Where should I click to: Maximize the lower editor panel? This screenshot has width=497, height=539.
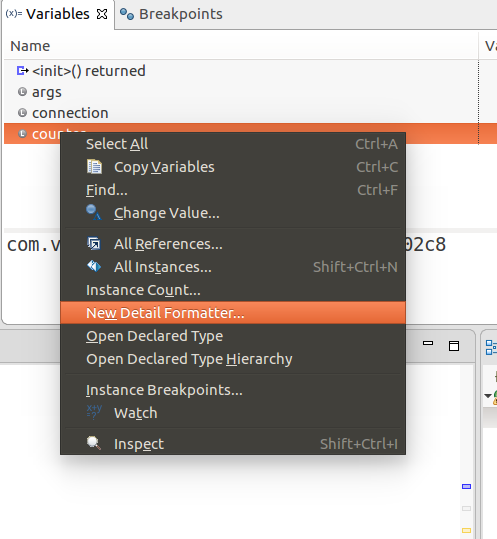click(454, 346)
